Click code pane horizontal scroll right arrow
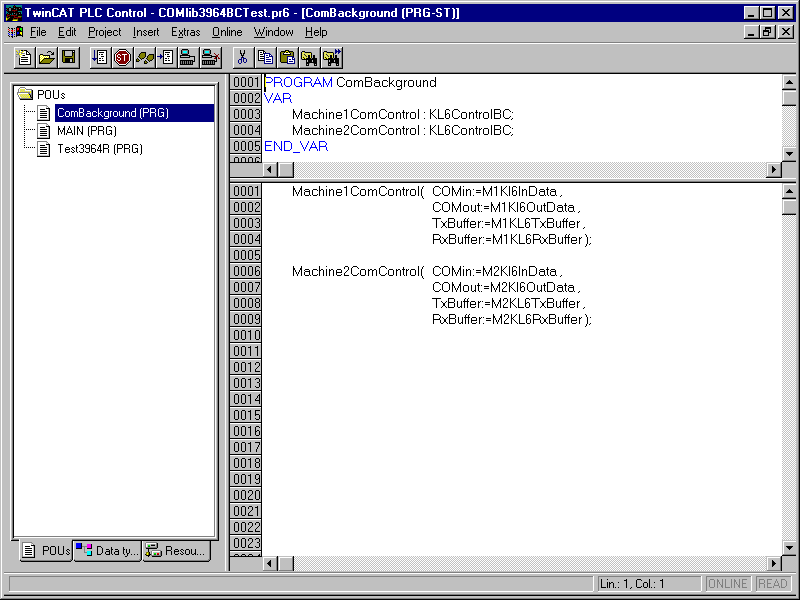 (774, 563)
